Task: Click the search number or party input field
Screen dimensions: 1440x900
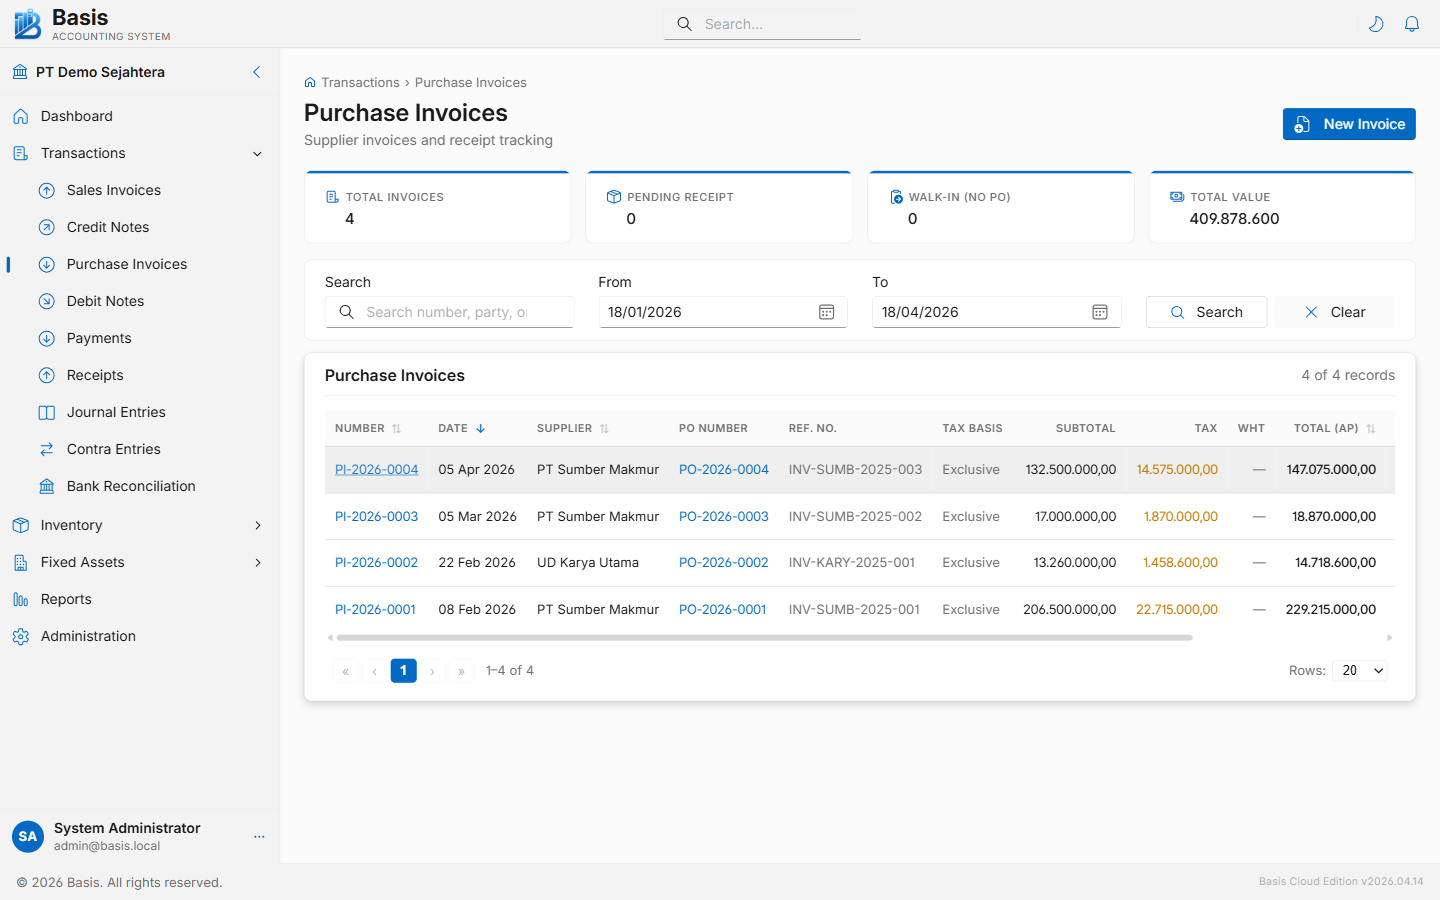Action: coord(450,311)
